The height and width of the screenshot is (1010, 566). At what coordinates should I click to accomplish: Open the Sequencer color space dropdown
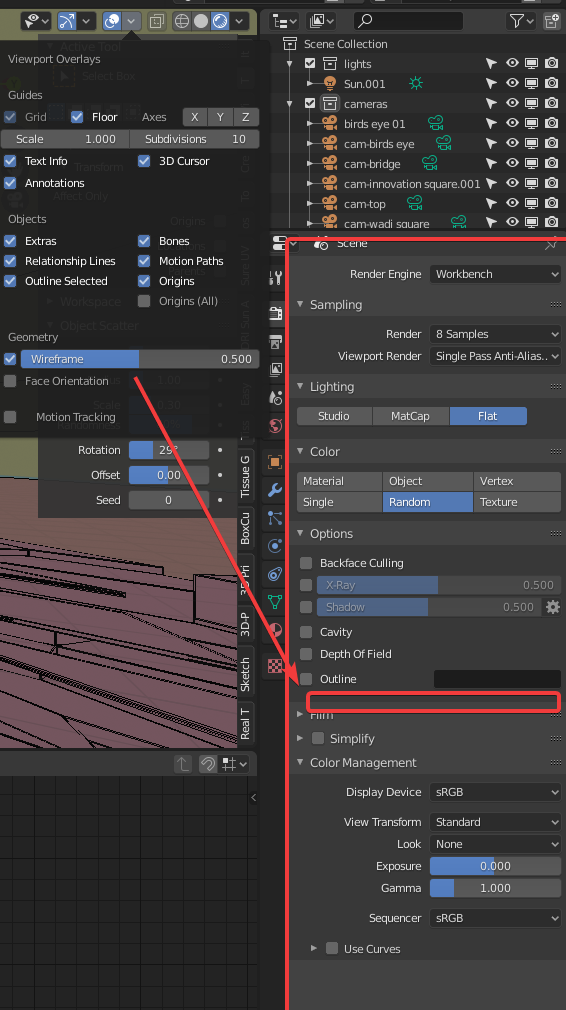(495, 919)
